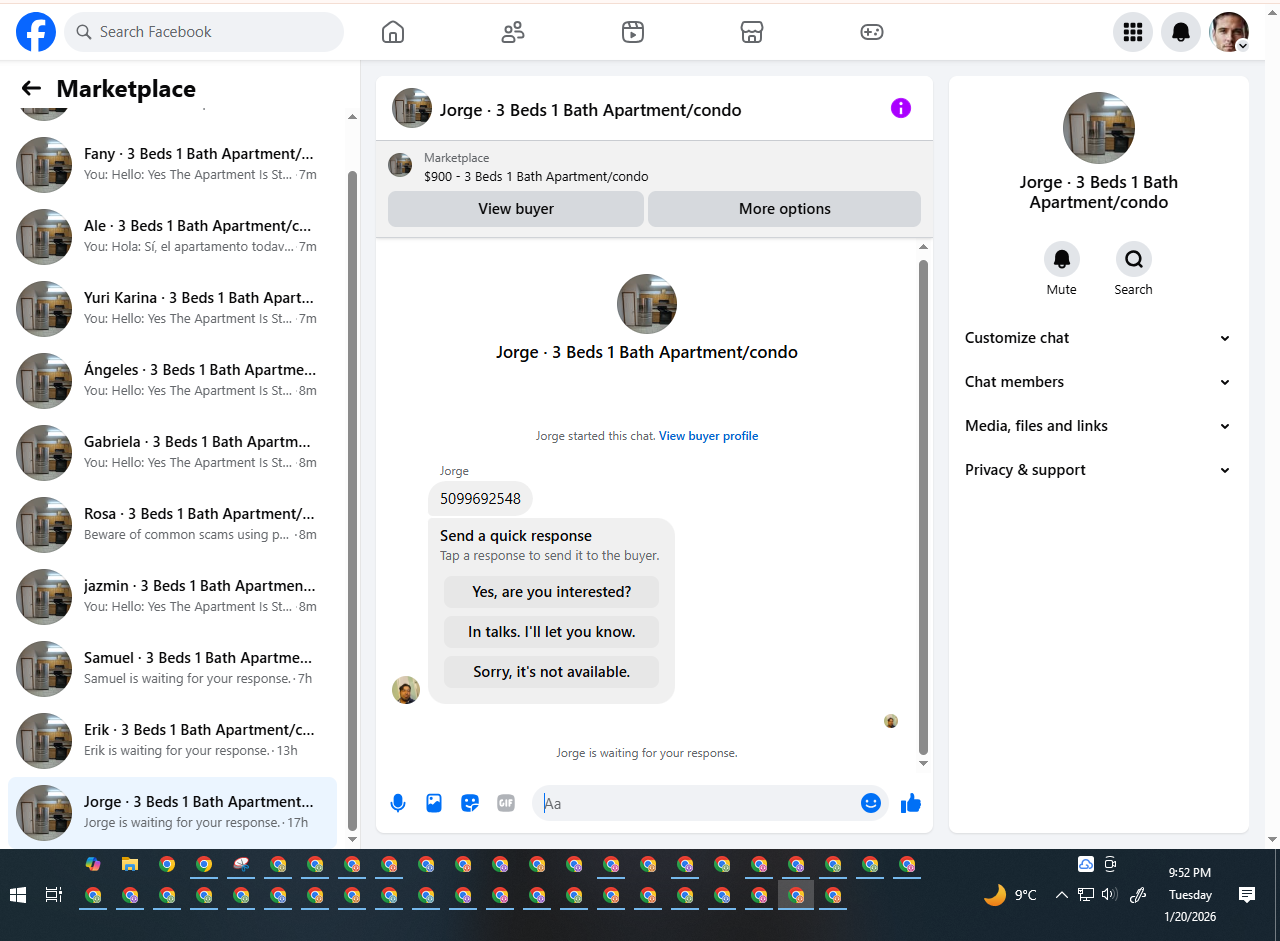
Task: Expand Chat members section
Action: point(1098,382)
